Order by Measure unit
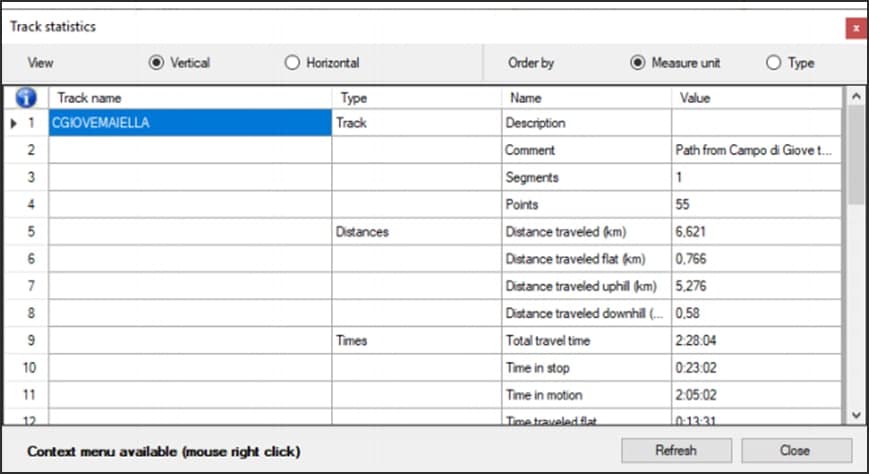 pyautogui.click(x=637, y=63)
